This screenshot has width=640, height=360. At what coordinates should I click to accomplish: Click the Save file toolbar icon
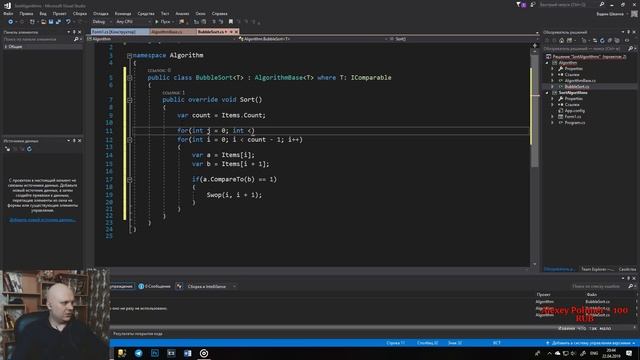coord(51,22)
